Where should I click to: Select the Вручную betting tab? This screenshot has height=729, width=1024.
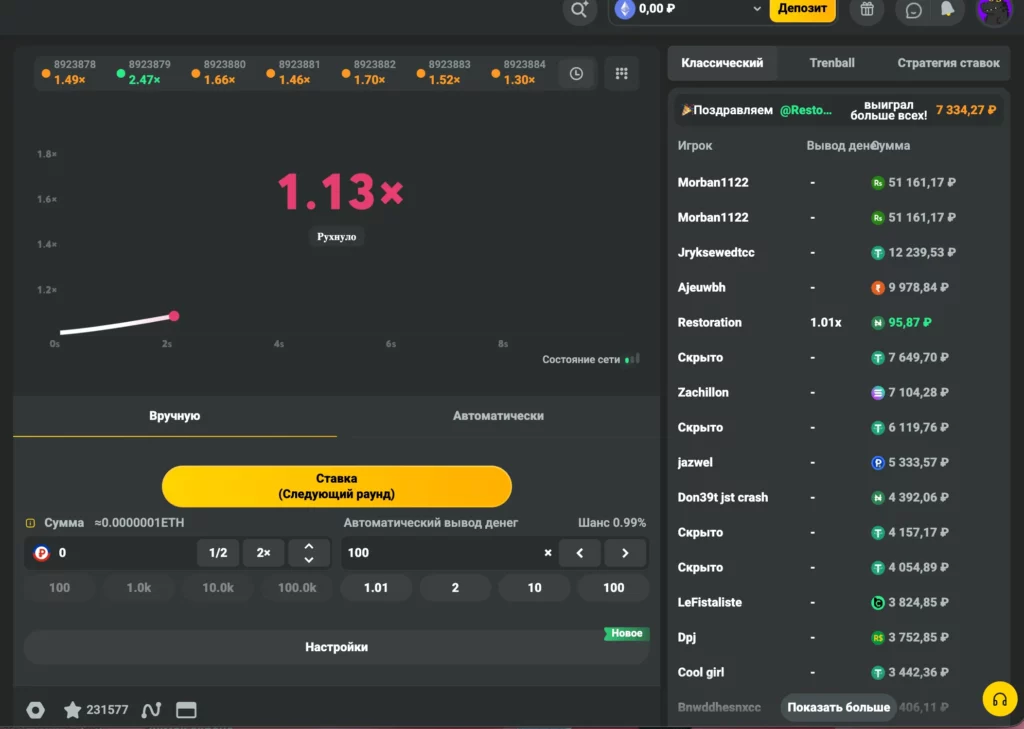pyautogui.click(x=174, y=416)
